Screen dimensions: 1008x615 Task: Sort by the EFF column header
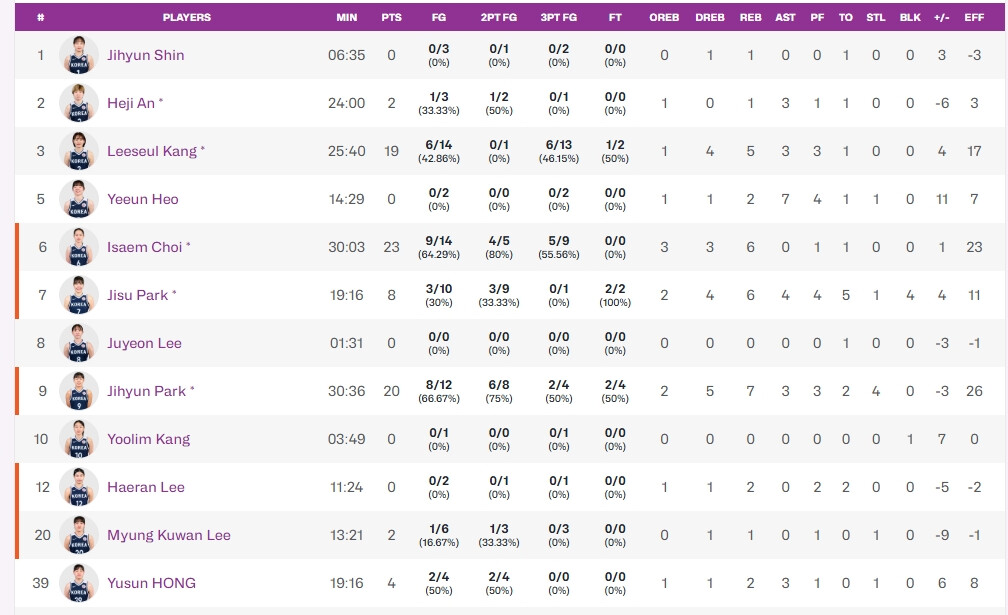(974, 17)
